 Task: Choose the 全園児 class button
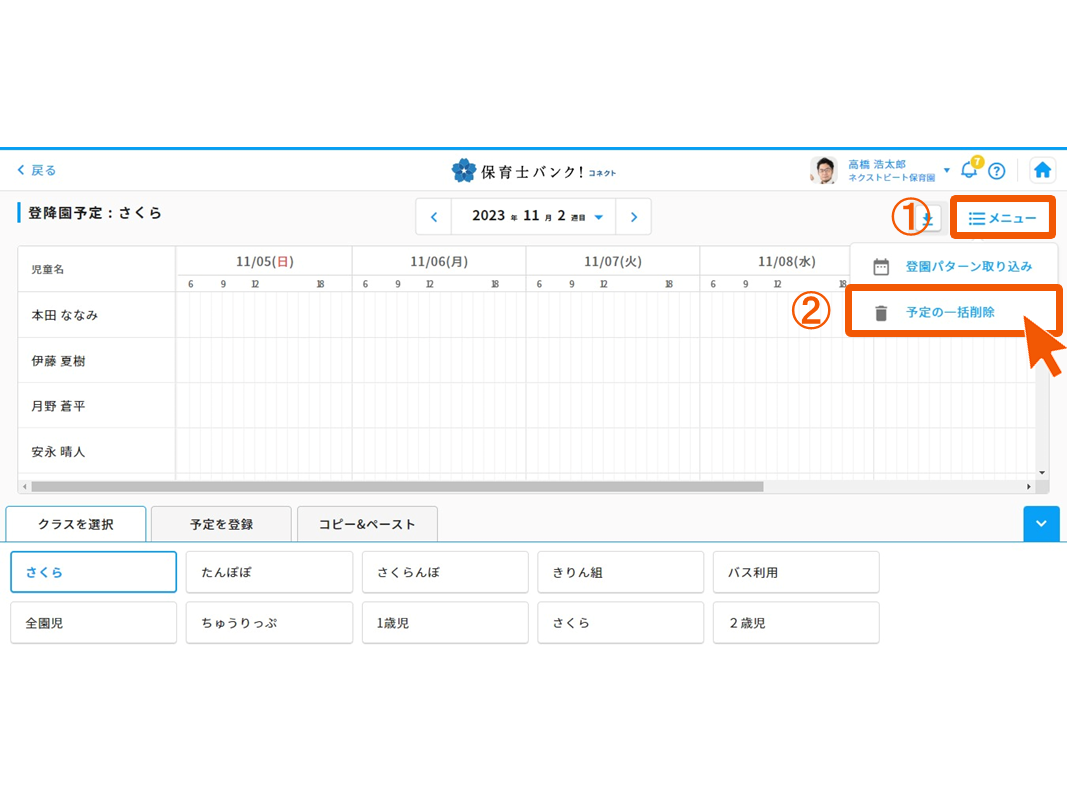pyautogui.click(x=93, y=622)
